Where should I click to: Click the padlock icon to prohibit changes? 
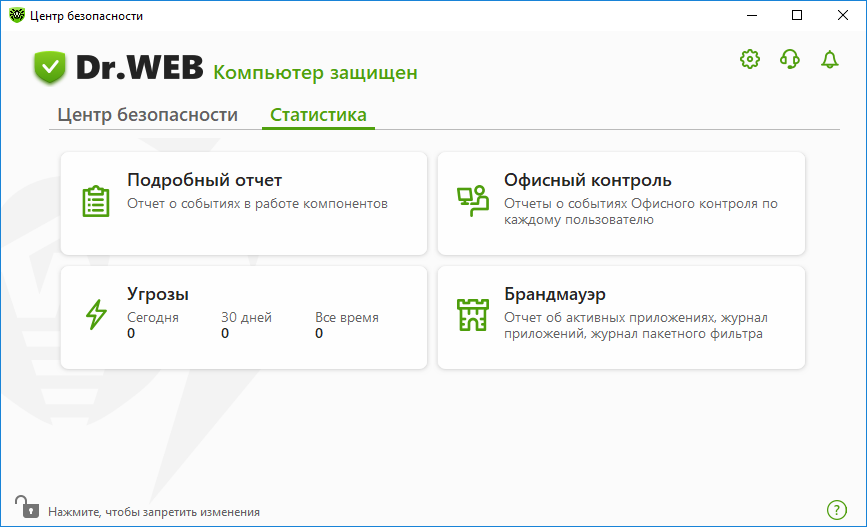click(27, 507)
